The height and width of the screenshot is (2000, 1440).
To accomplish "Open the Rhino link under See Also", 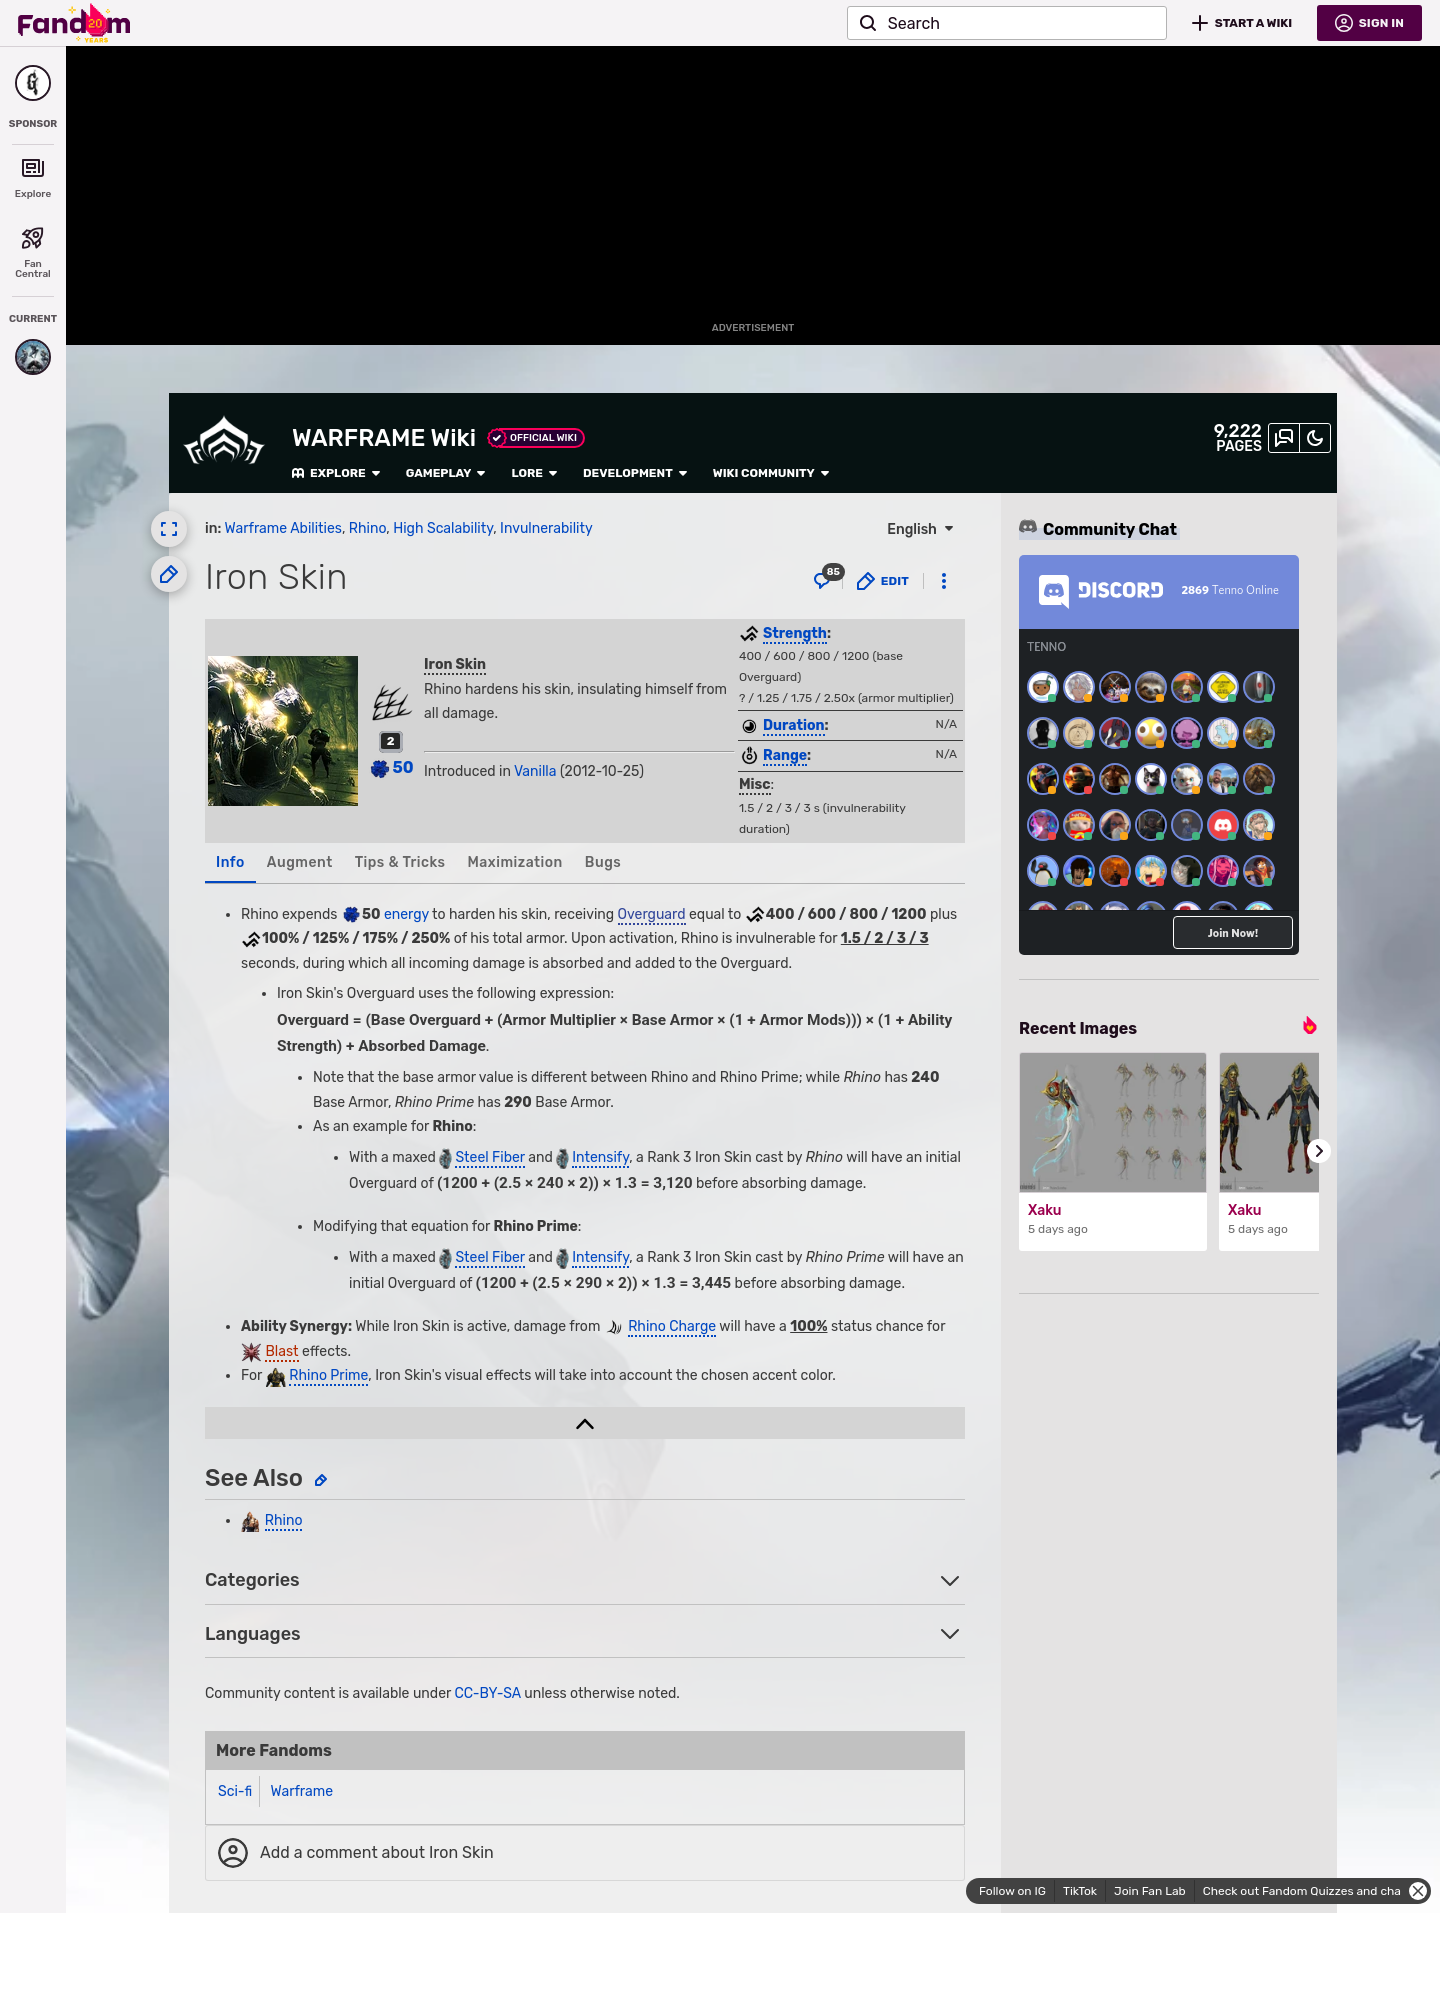I will point(283,1520).
